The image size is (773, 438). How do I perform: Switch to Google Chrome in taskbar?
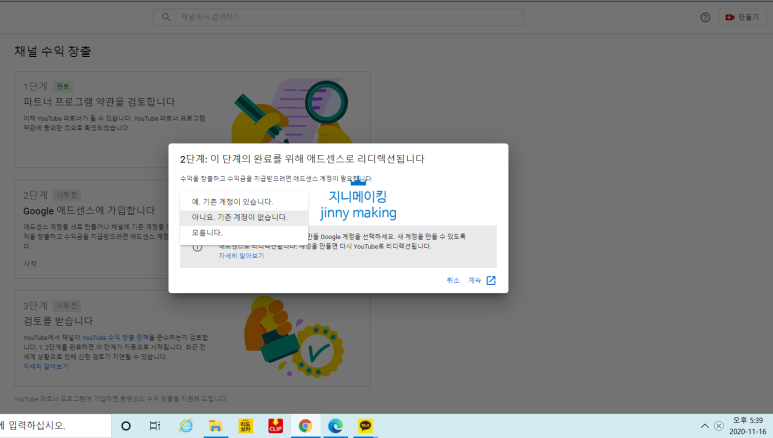click(305, 426)
